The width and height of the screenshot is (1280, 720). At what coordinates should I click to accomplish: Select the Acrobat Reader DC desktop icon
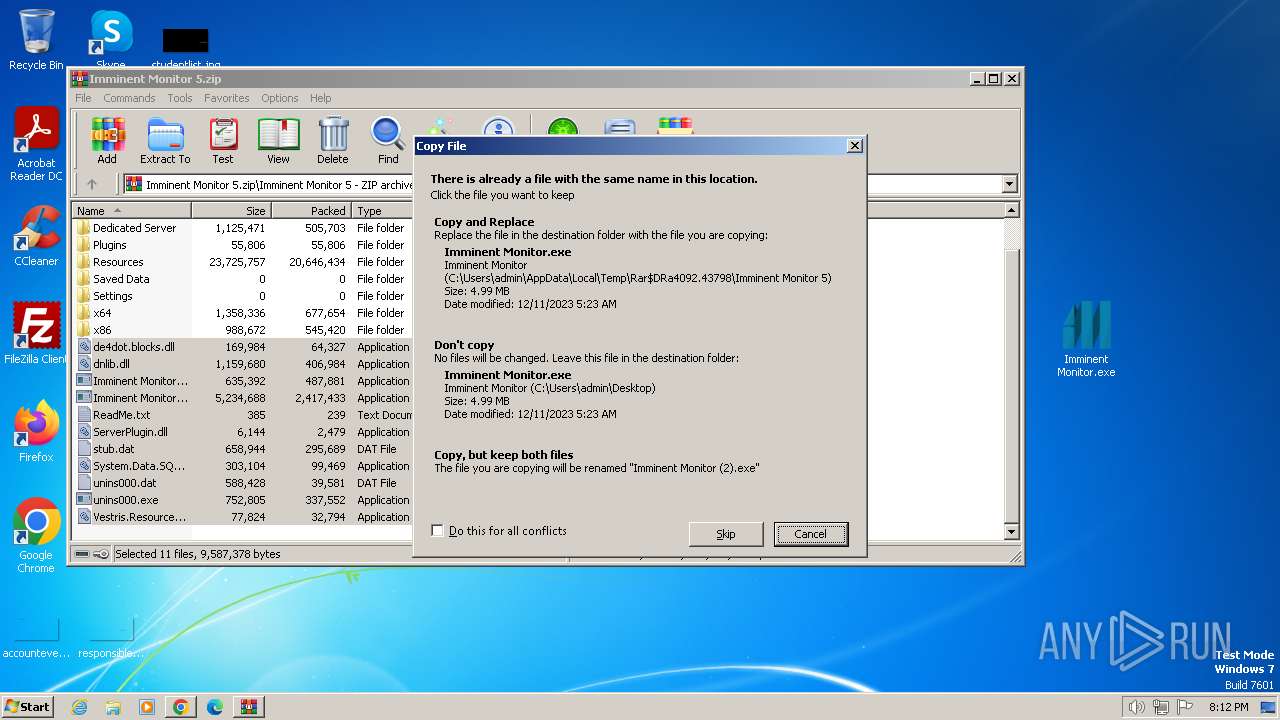pyautogui.click(x=36, y=145)
